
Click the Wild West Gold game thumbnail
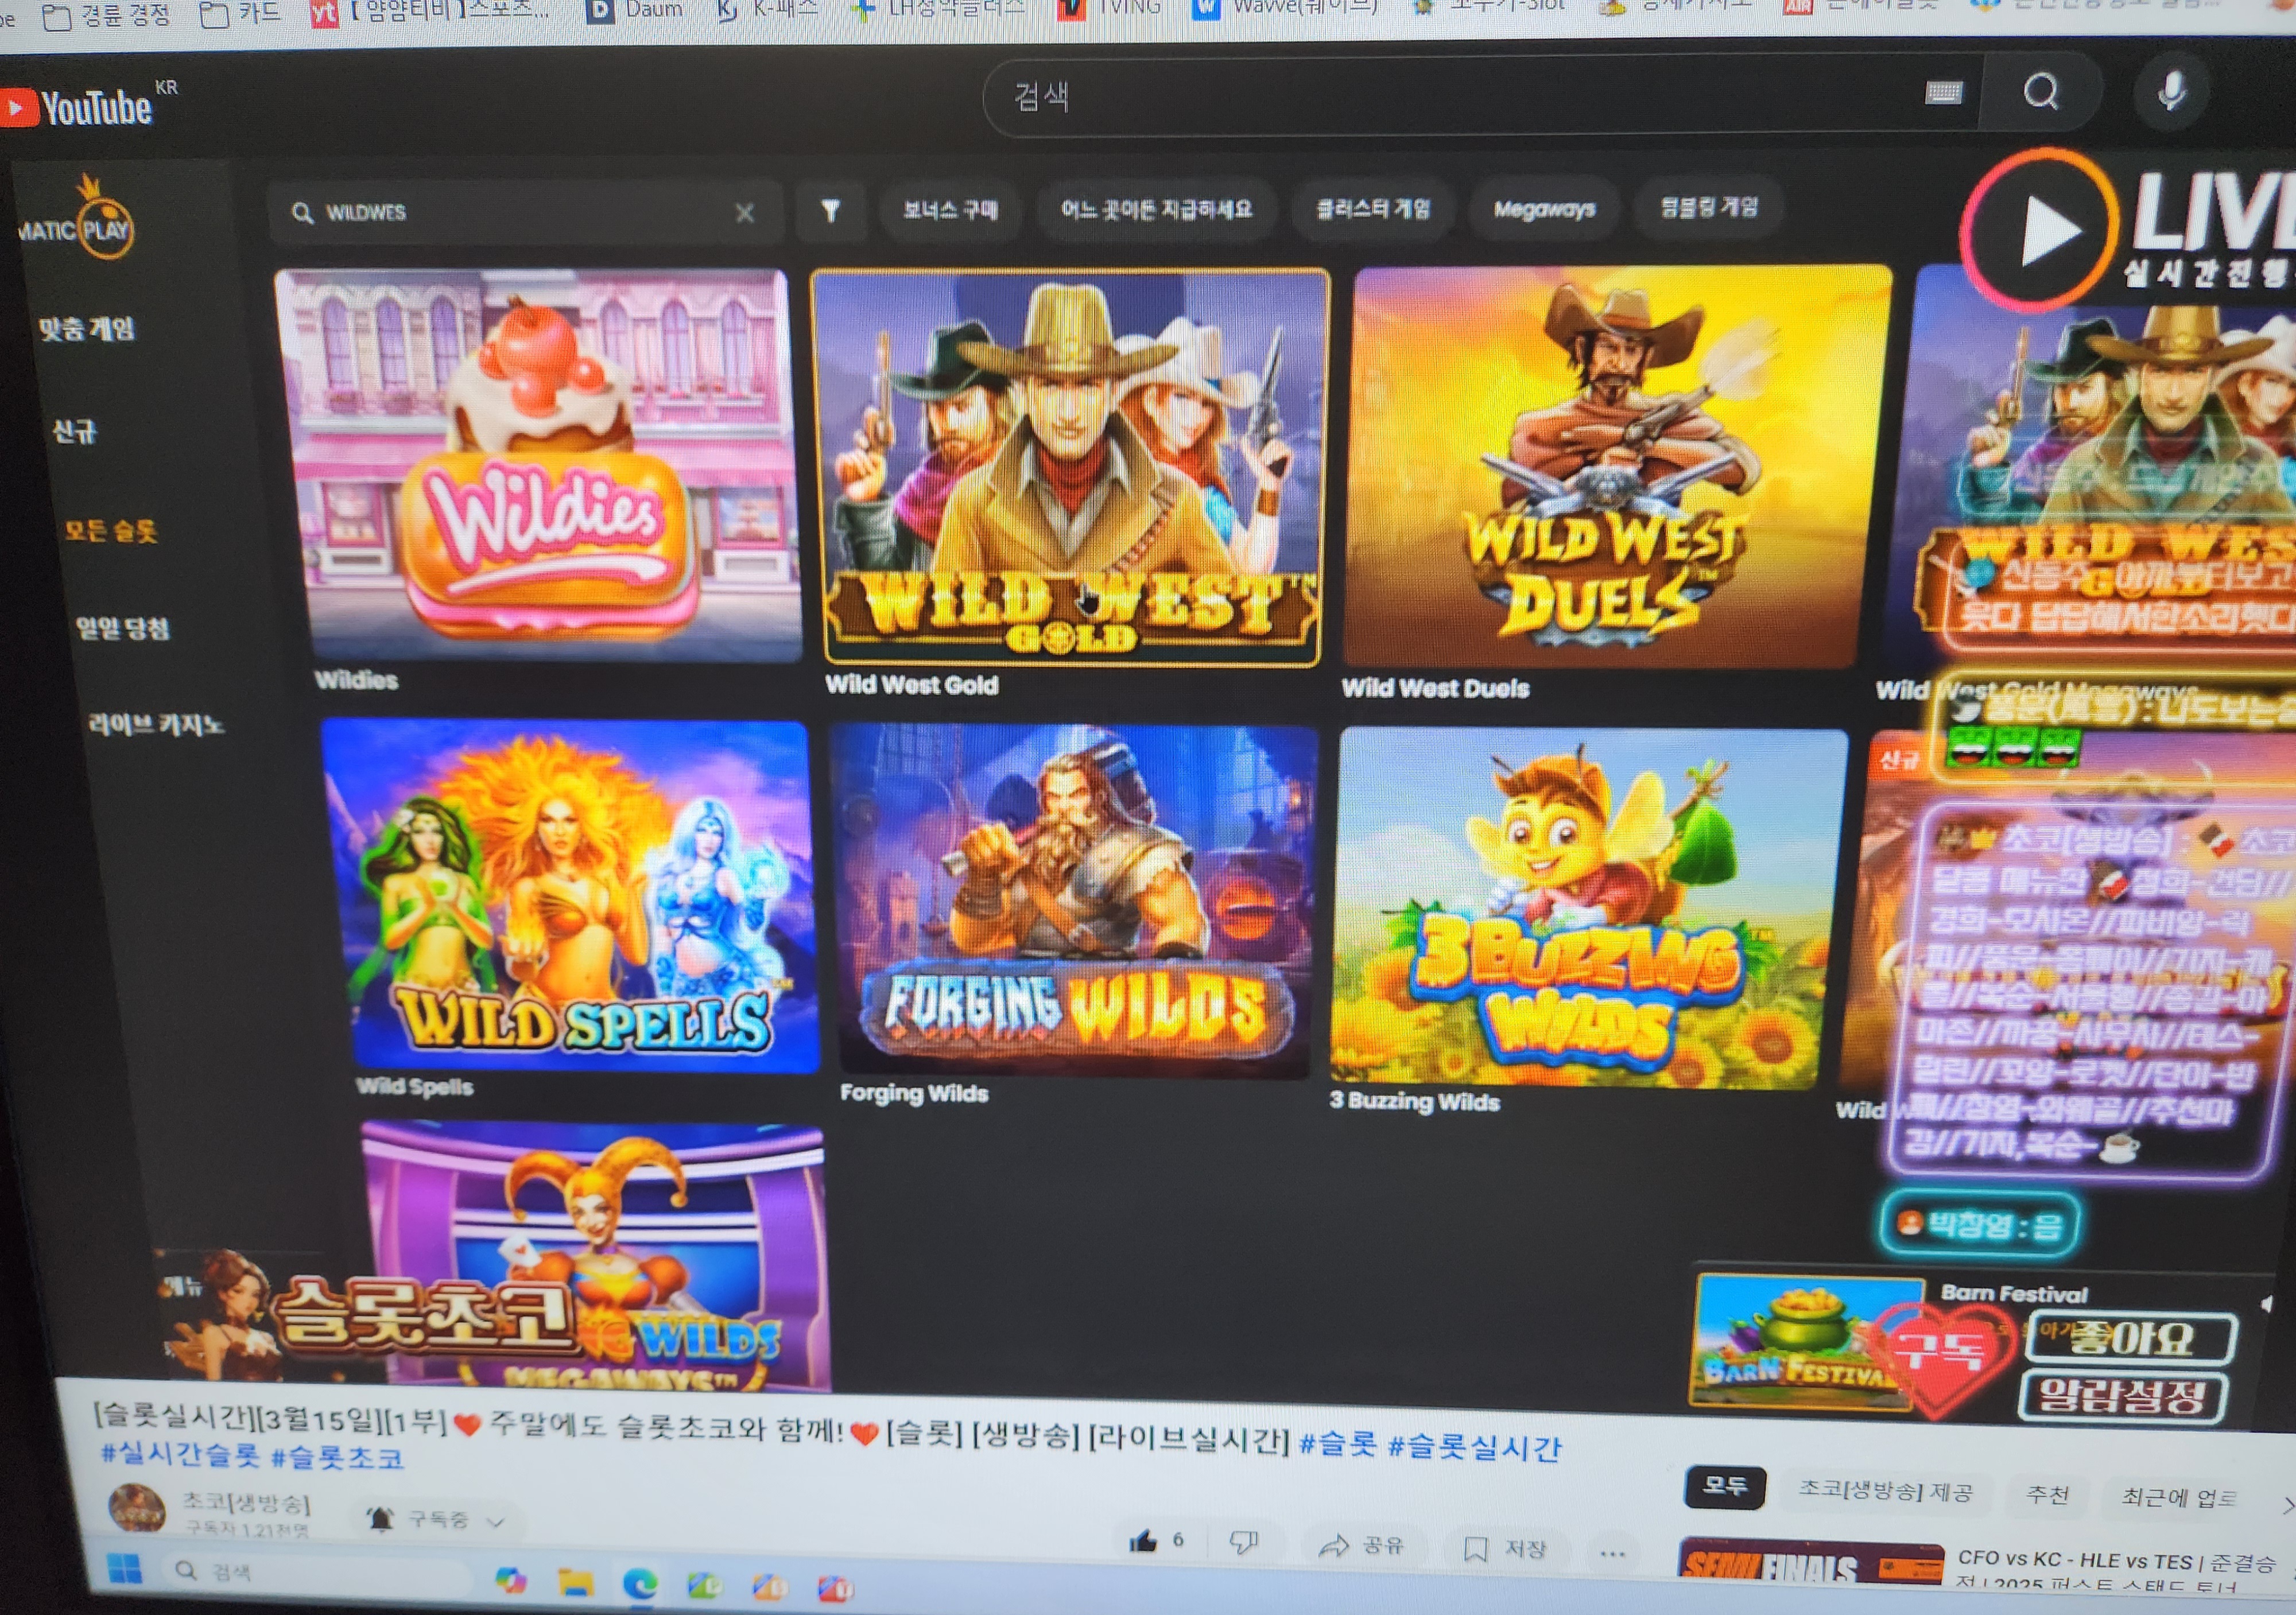point(1070,466)
